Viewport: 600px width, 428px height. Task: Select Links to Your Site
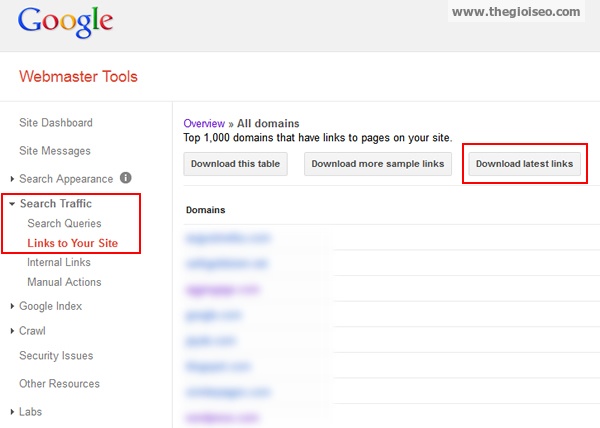(x=72, y=243)
